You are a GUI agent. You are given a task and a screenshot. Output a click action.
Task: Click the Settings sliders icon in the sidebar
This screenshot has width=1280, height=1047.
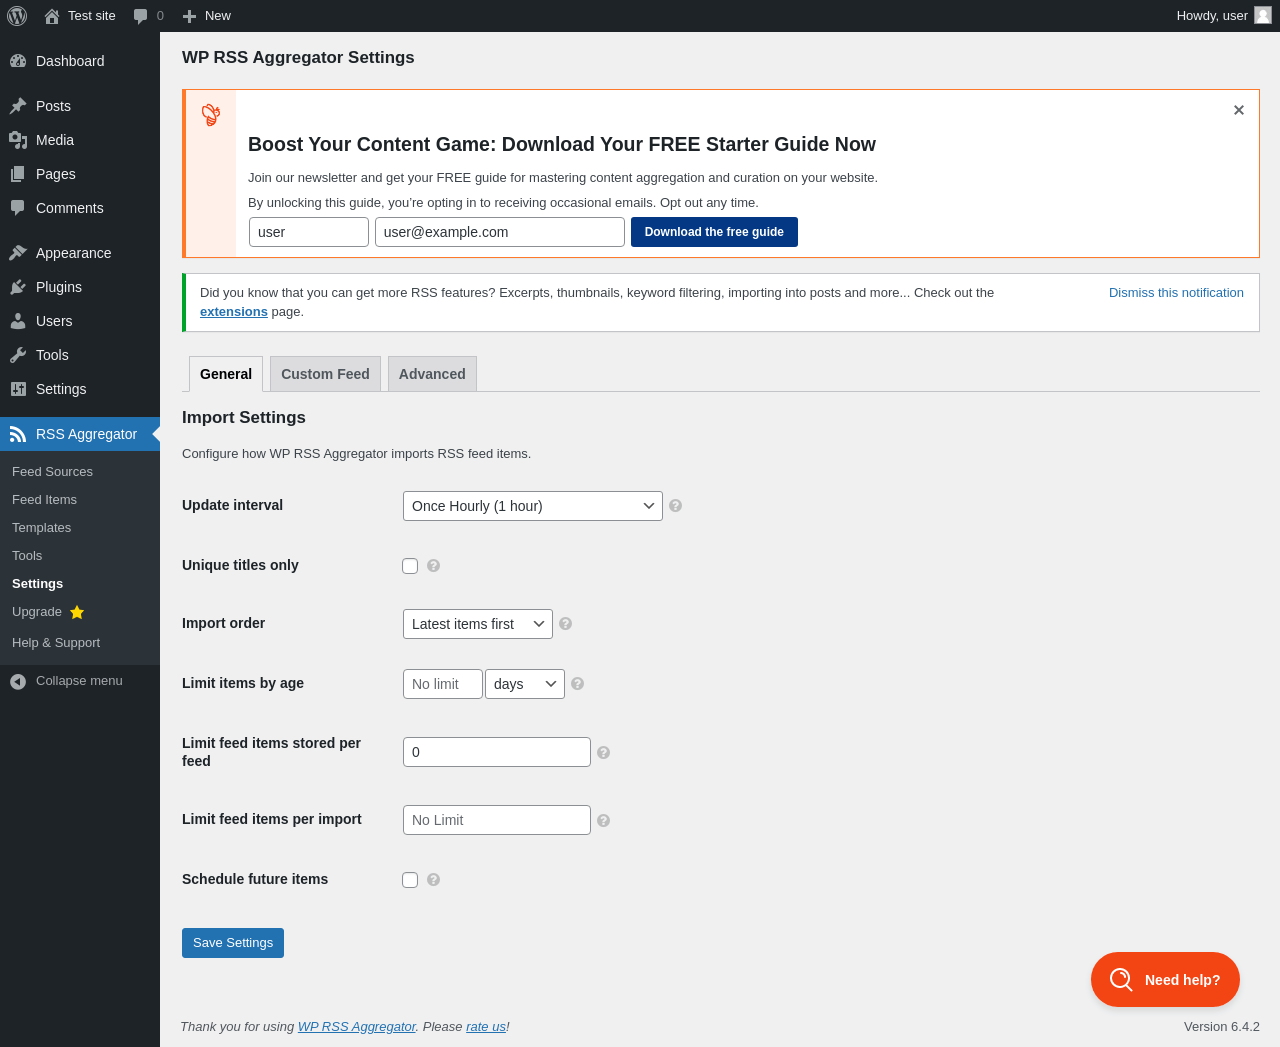coord(18,389)
